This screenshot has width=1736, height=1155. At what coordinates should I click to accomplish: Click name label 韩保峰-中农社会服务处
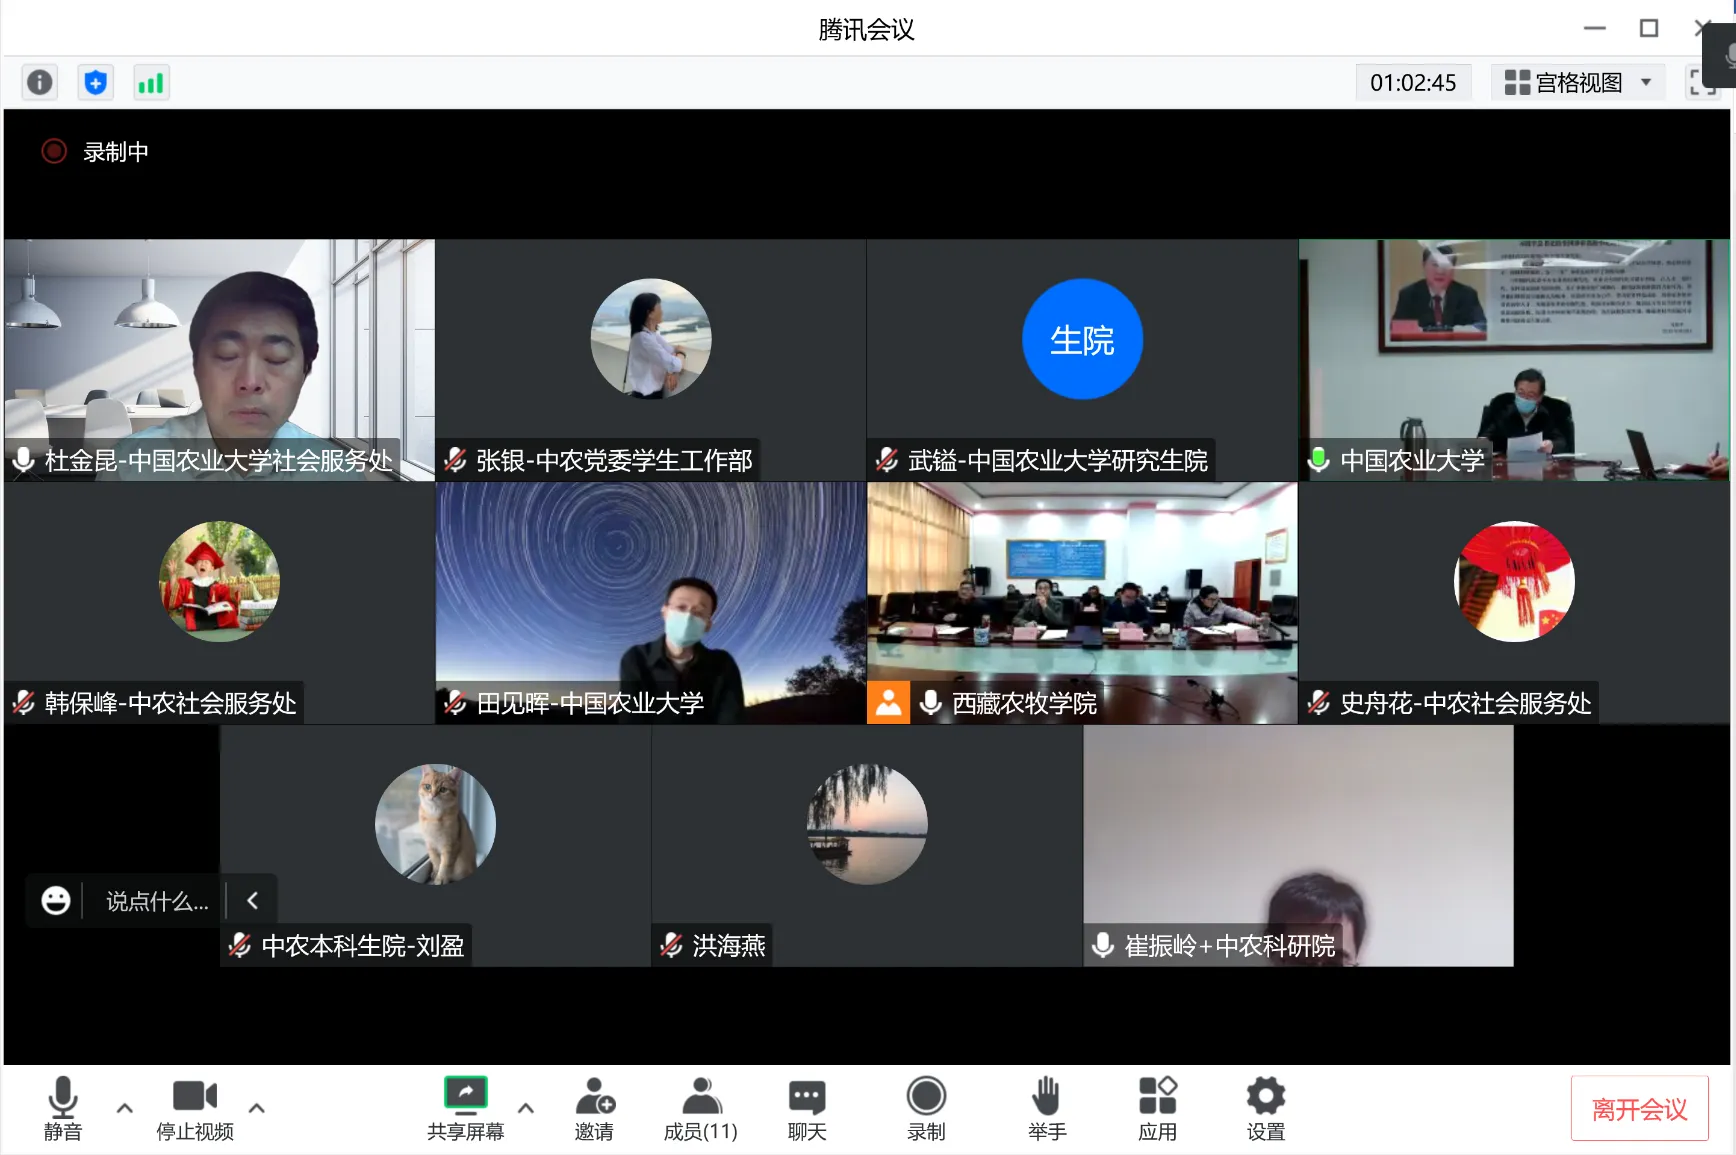tap(171, 703)
